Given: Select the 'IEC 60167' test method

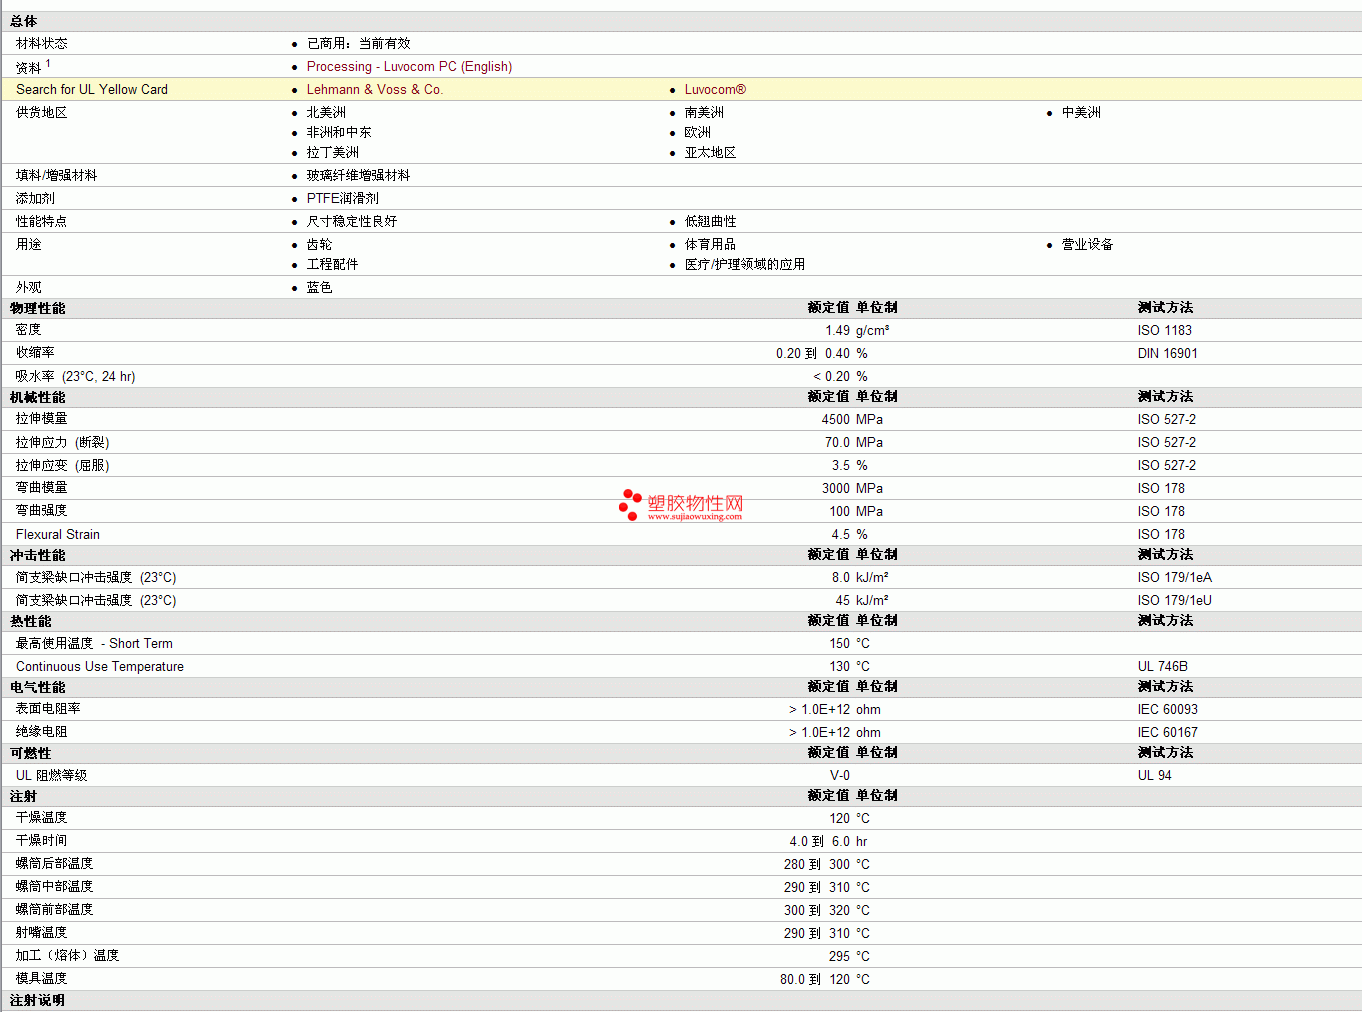Looking at the screenshot, I should point(1168,732).
